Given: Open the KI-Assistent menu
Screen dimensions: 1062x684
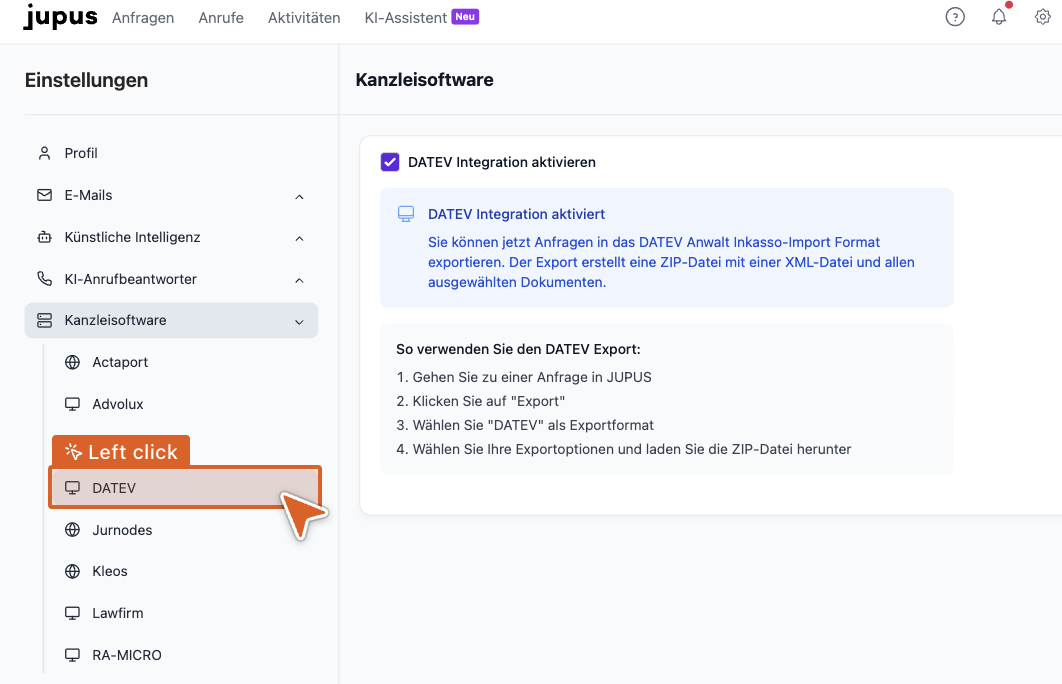Looking at the screenshot, I should (x=406, y=18).
